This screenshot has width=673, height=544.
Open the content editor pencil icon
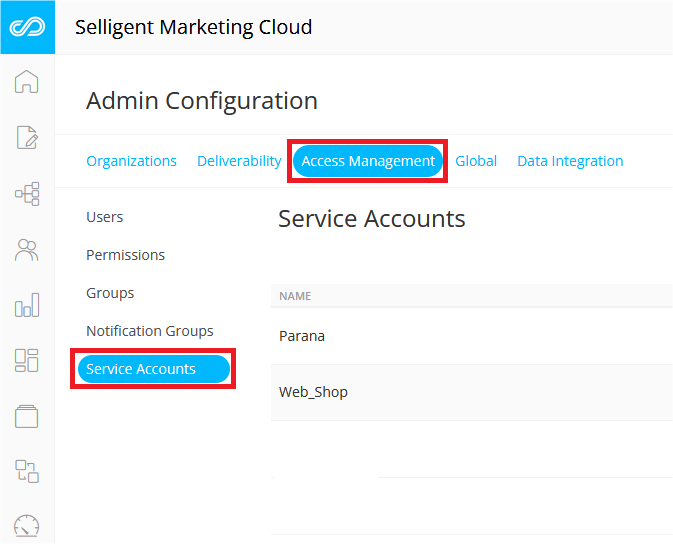click(x=27, y=138)
